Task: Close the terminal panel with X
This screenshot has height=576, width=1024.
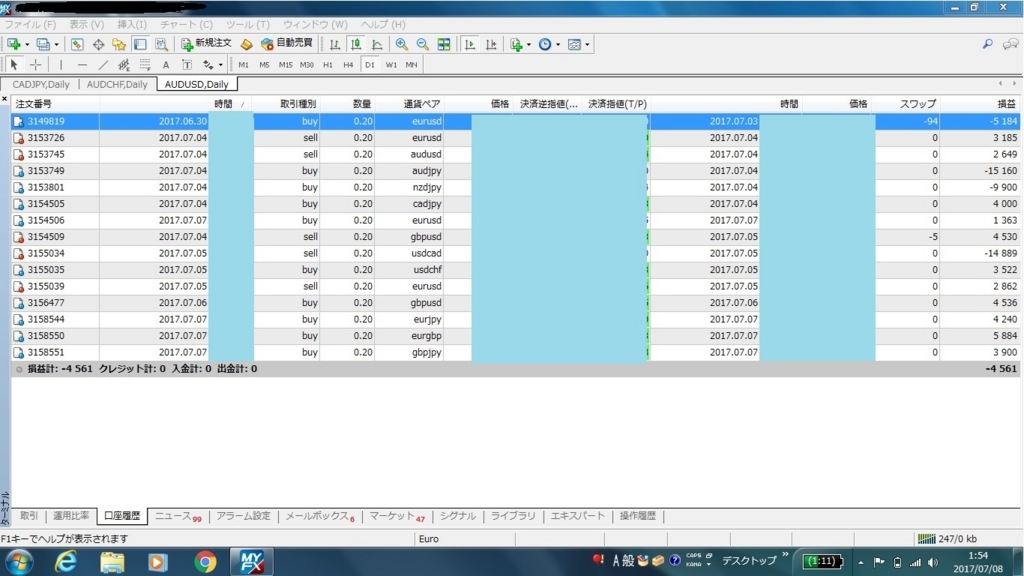Action: pos(5,99)
